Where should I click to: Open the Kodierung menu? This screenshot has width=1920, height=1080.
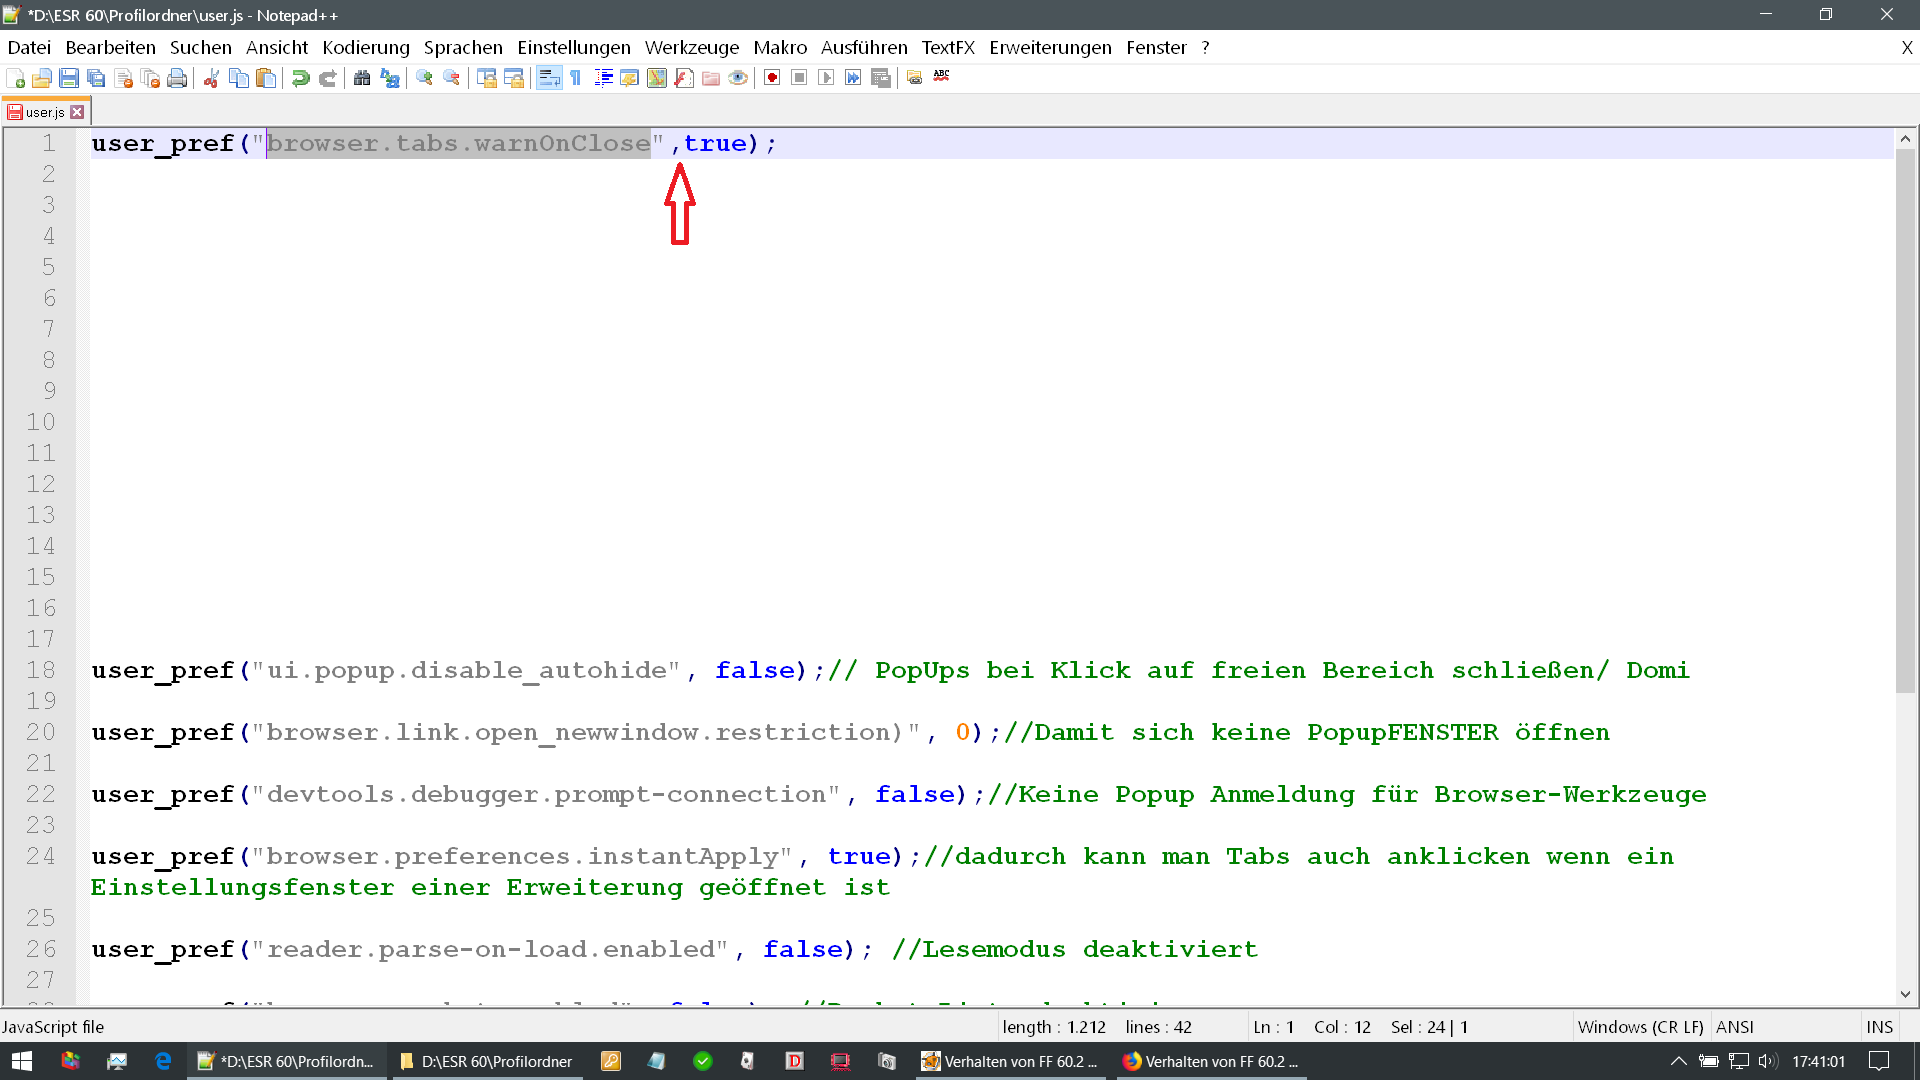(365, 47)
